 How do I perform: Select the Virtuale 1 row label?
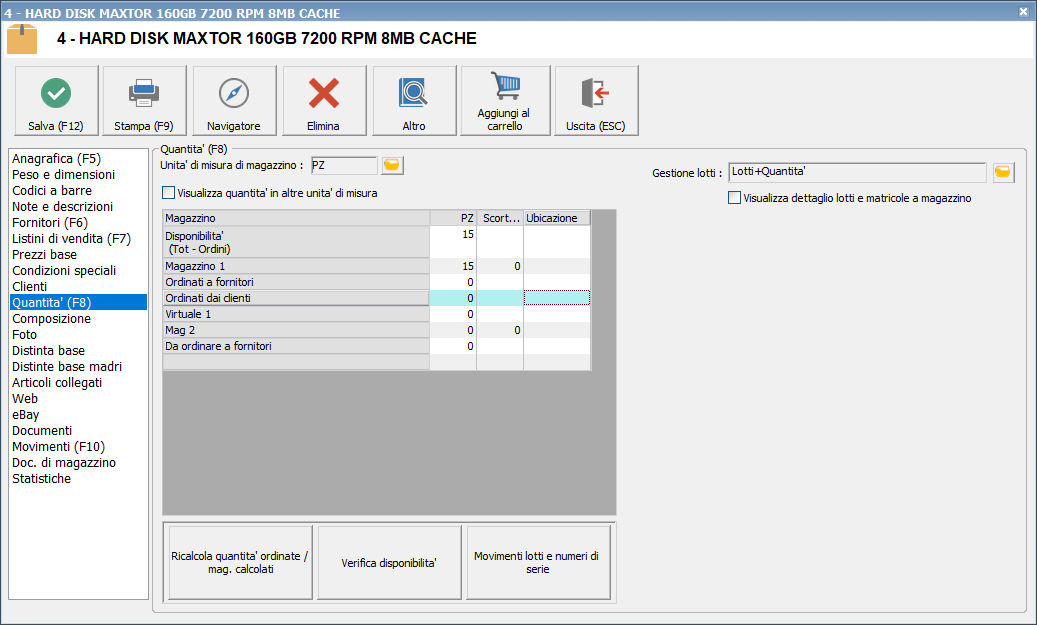tap(296, 314)
